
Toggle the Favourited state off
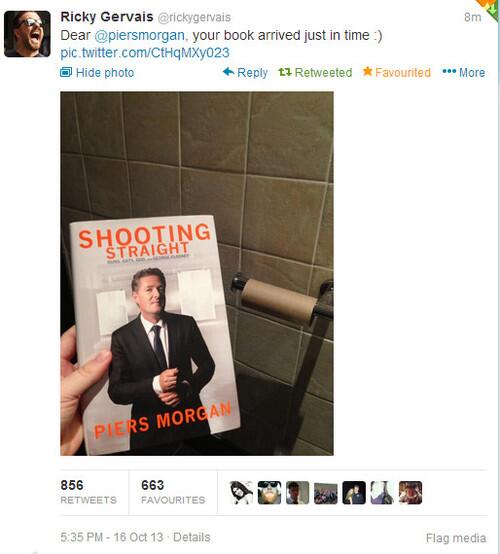coord(397,72)
